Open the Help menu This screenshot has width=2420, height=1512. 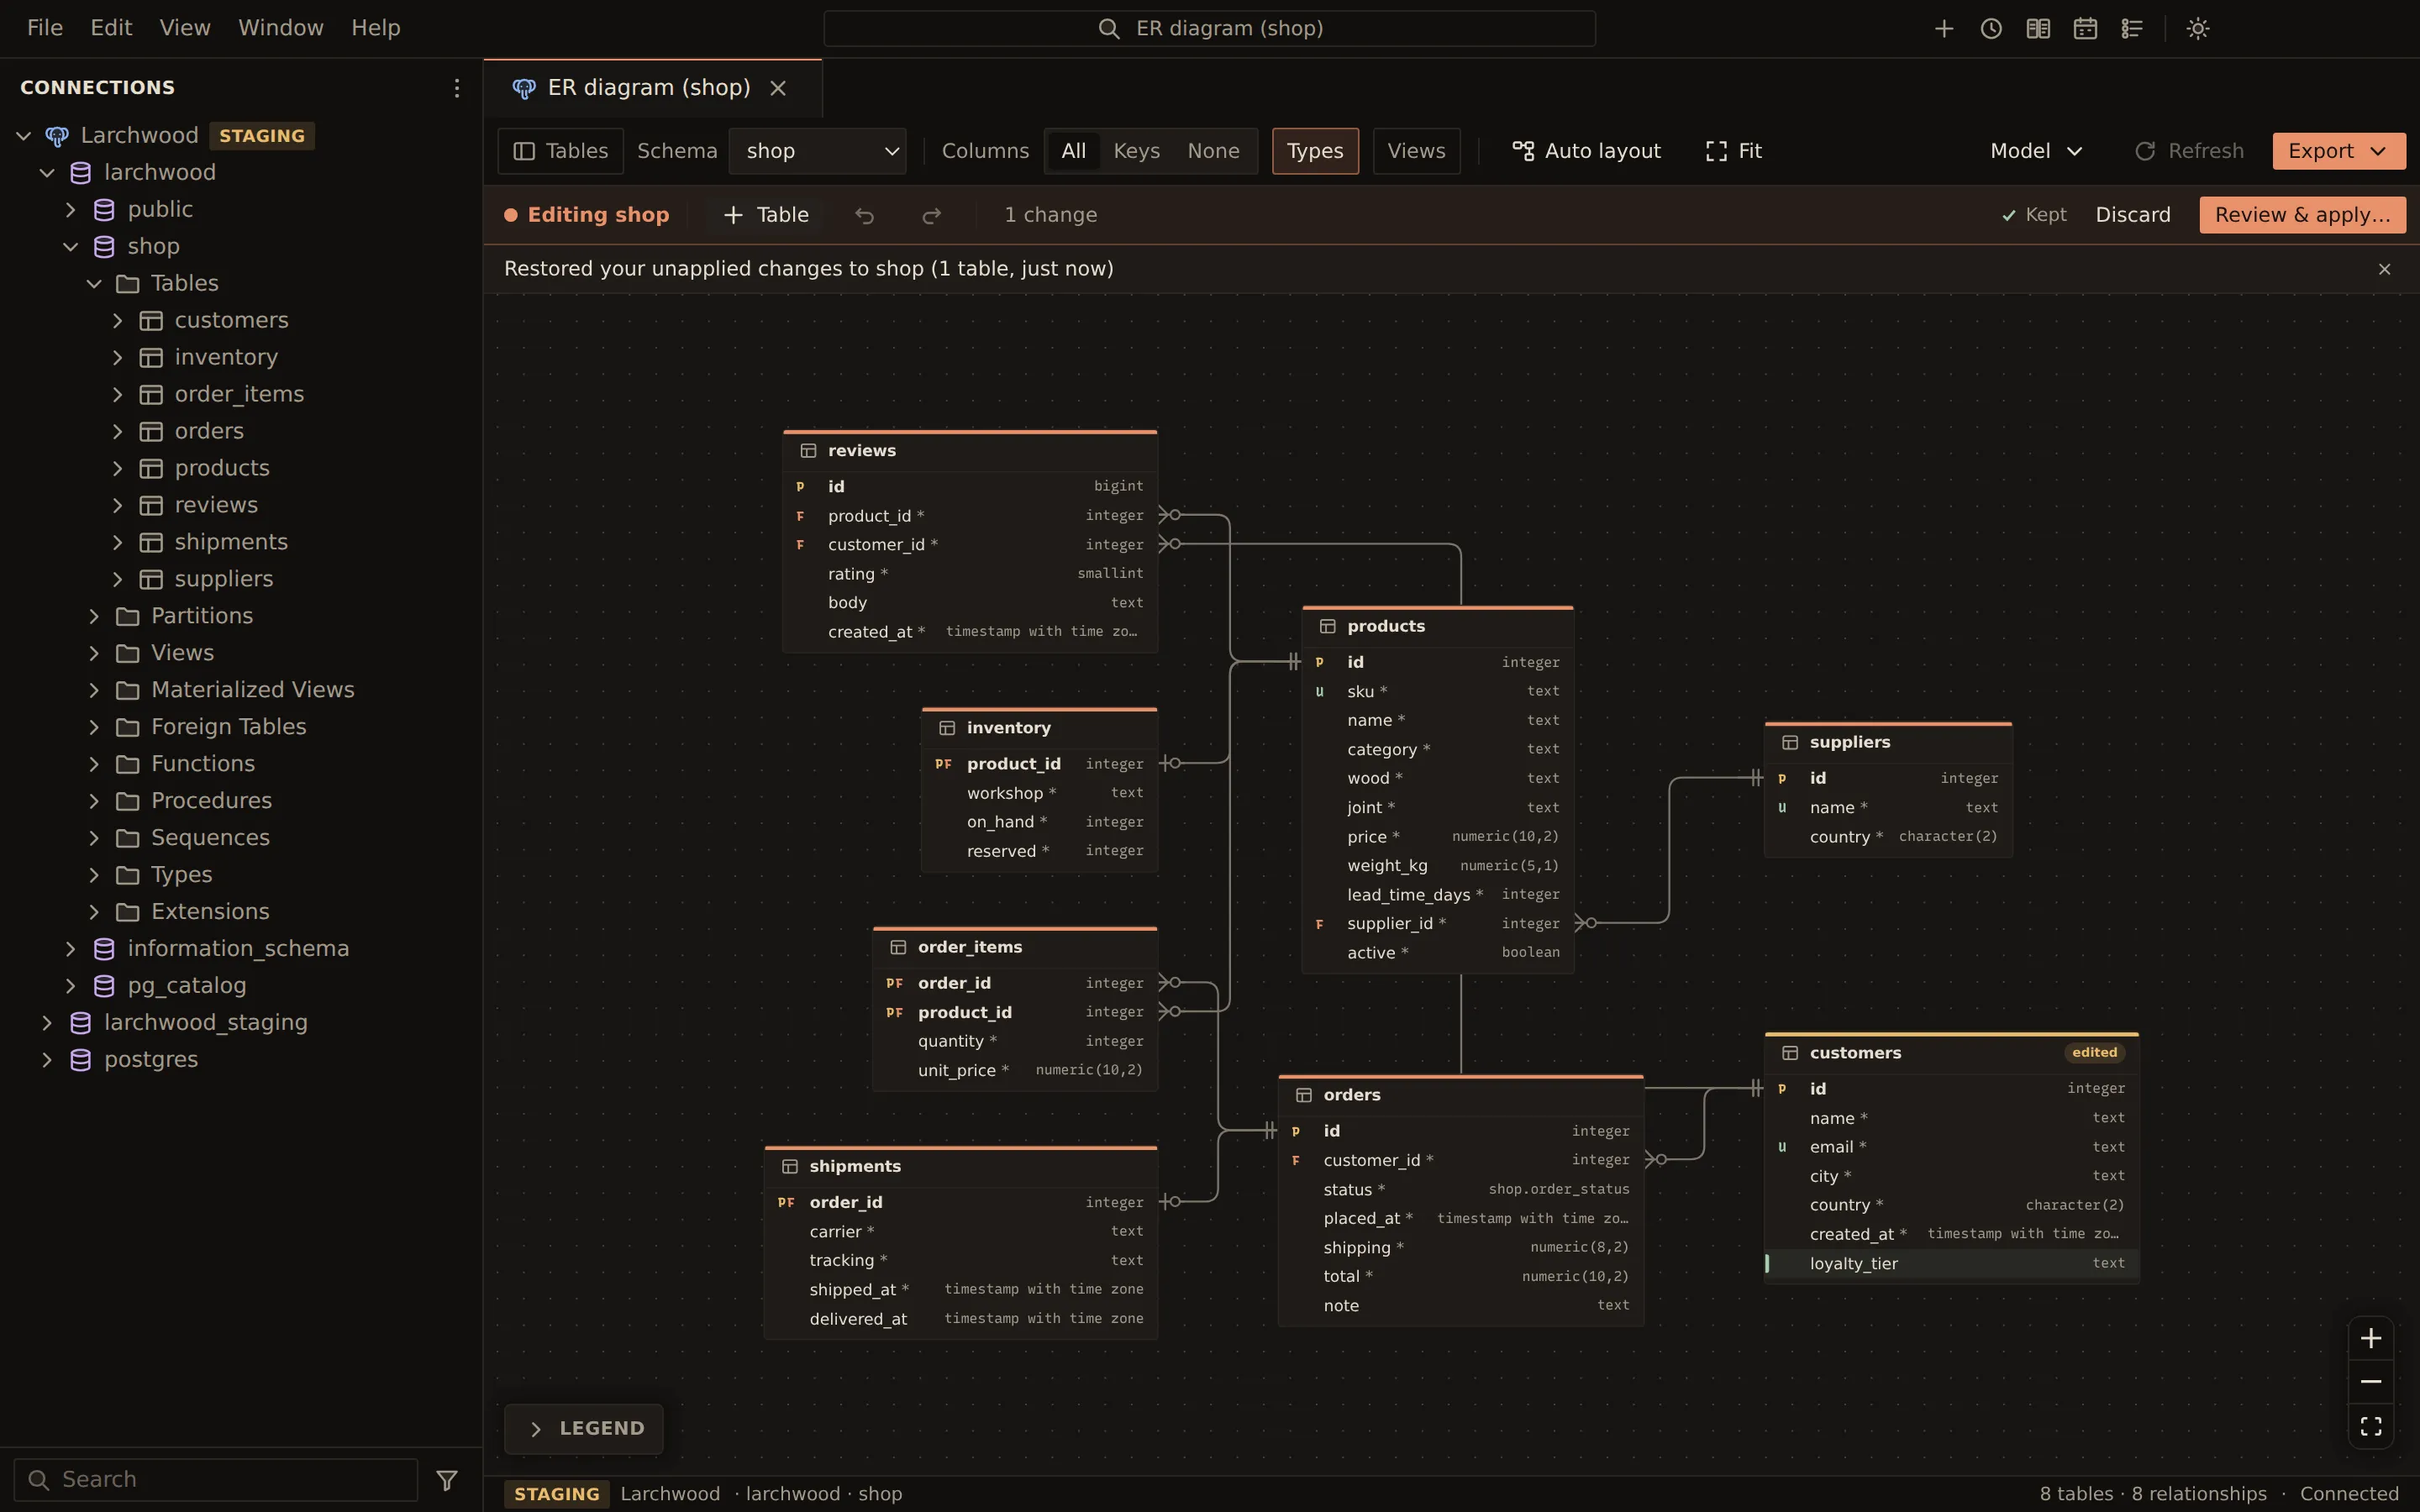coord(376,28)
